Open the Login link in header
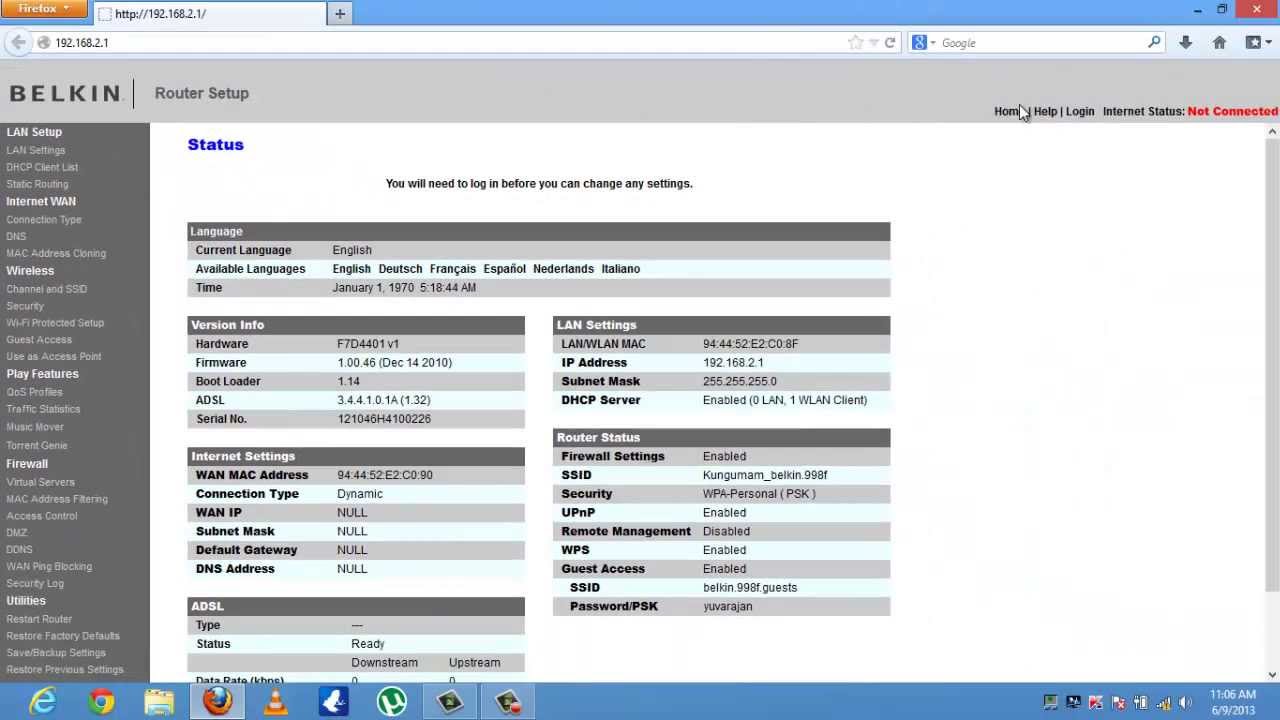Screen dimensions: 1280x720 1080,112
